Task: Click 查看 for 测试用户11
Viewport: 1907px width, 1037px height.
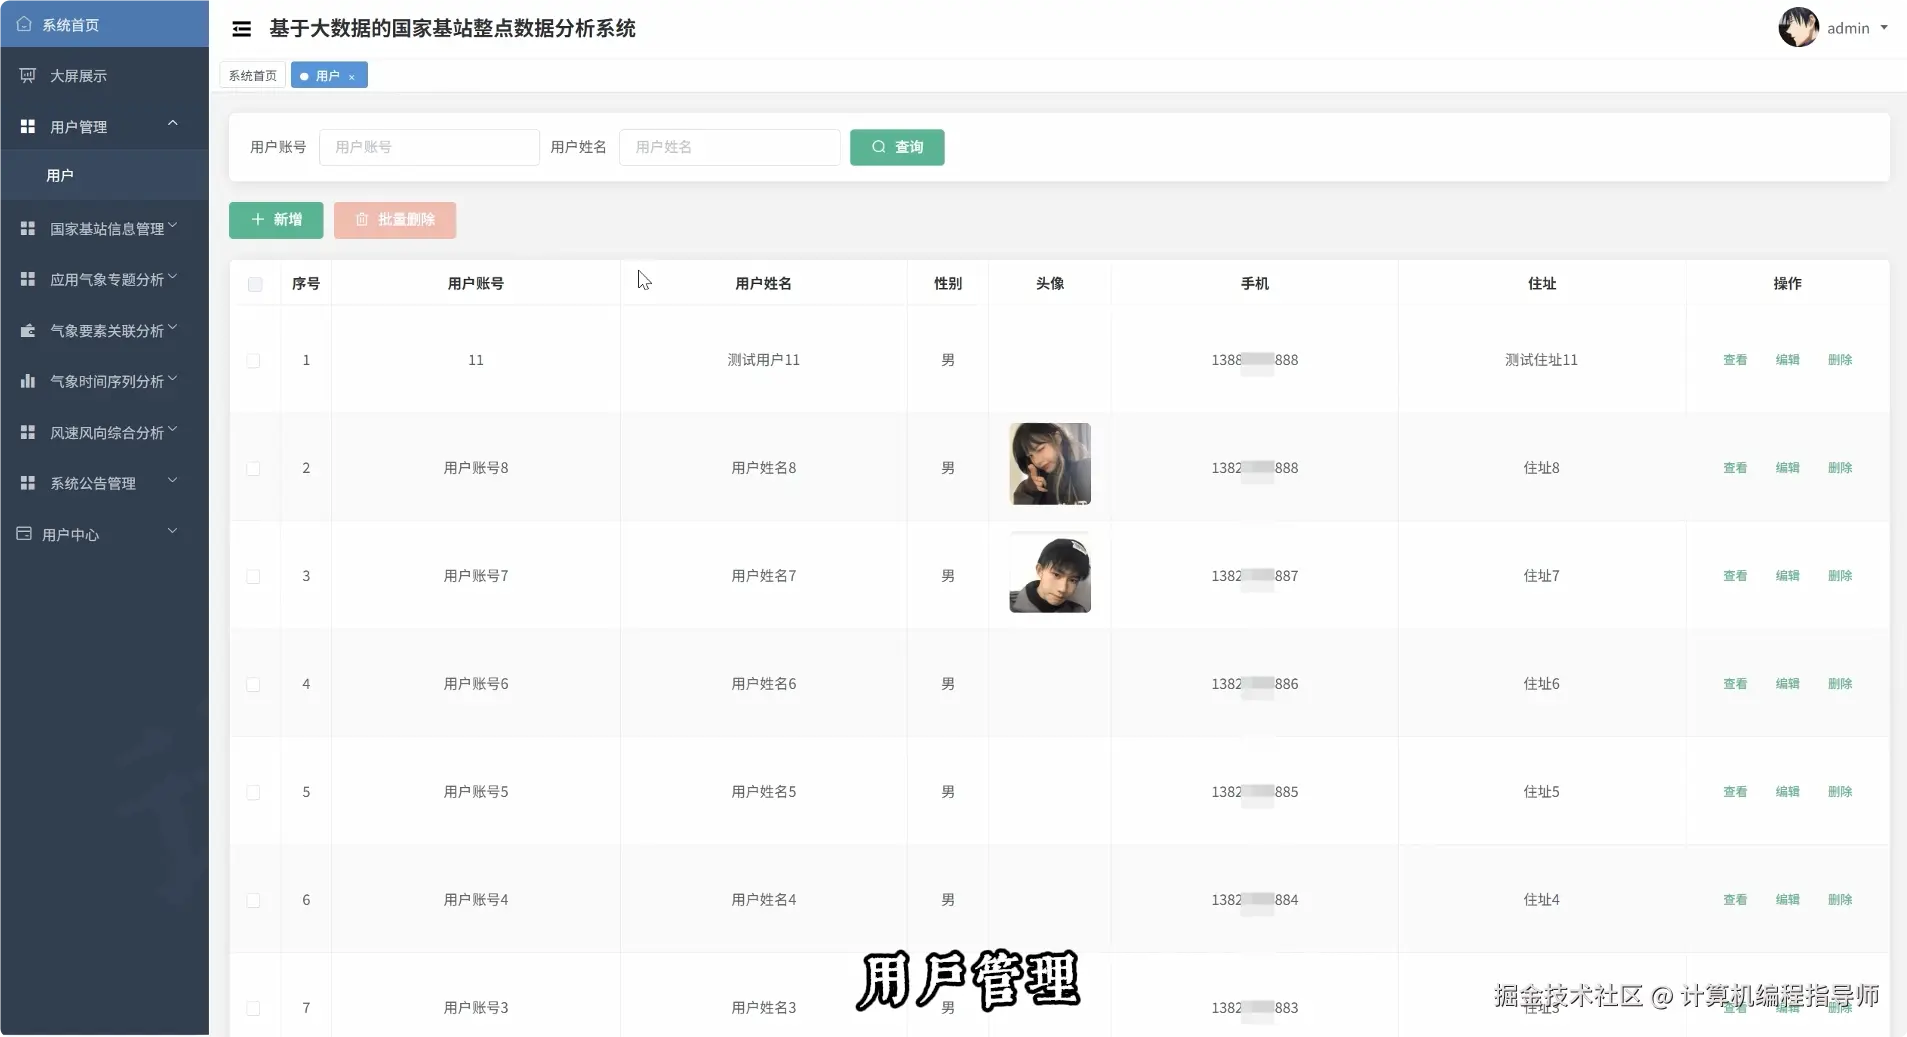Action: coord(1735,360)
